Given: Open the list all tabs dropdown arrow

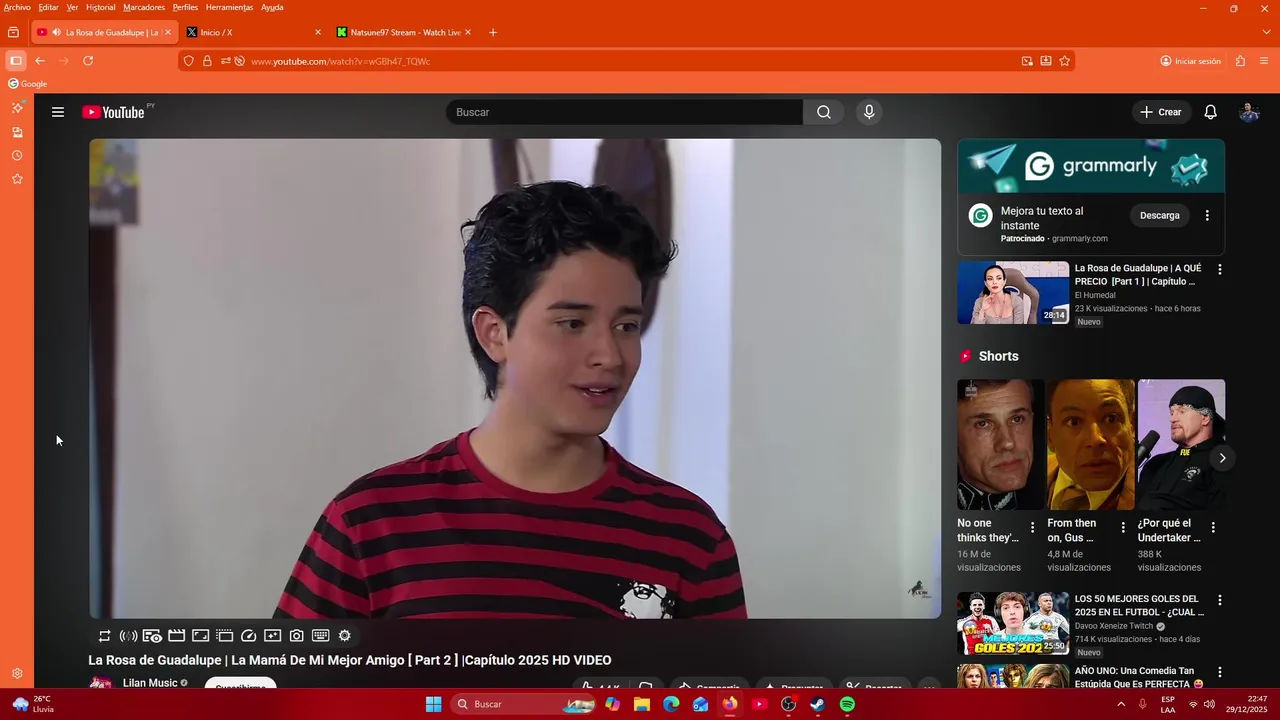Looking at the screenshot, I should point(1268,32).
